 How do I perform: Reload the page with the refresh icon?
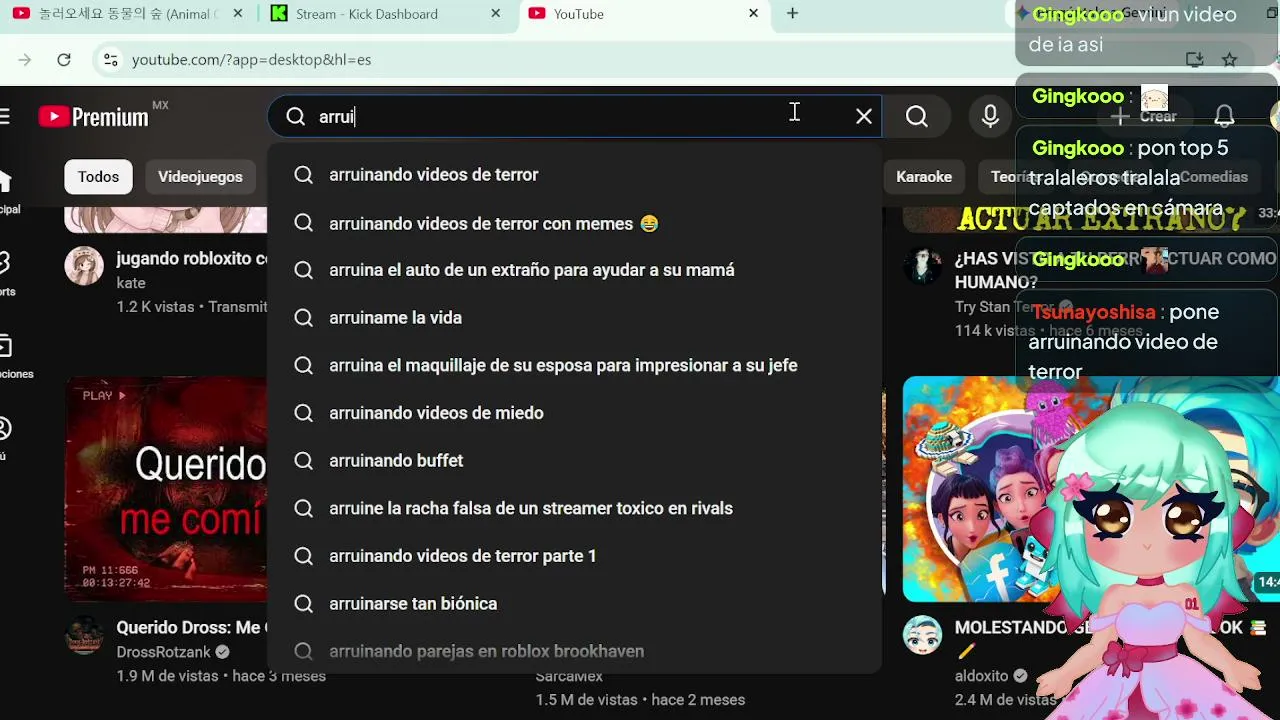pos(64,60)
